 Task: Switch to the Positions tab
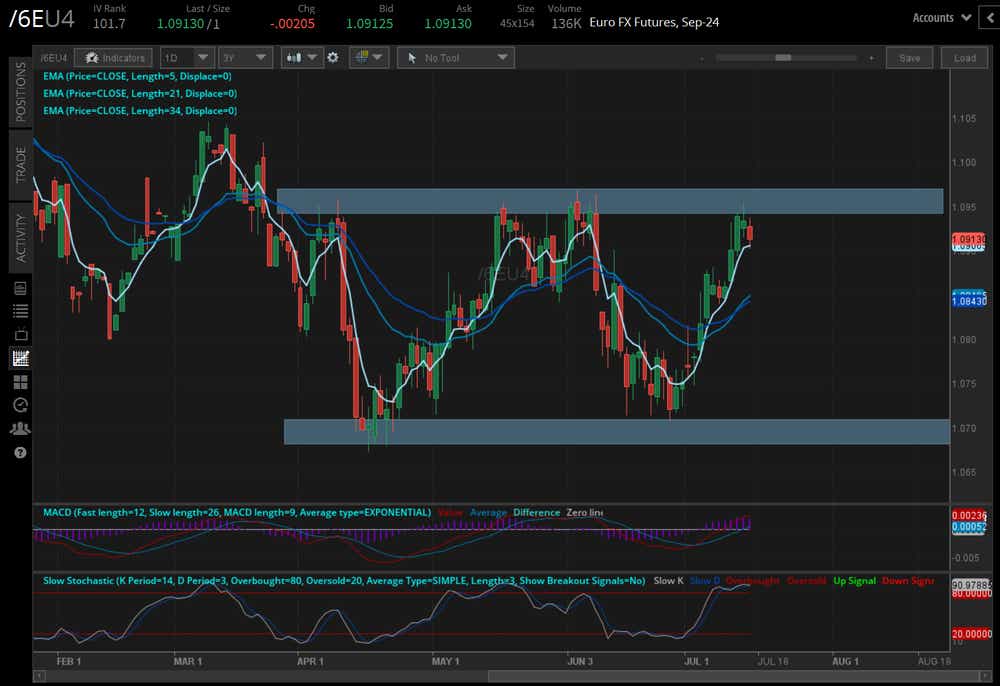point(20,91)
